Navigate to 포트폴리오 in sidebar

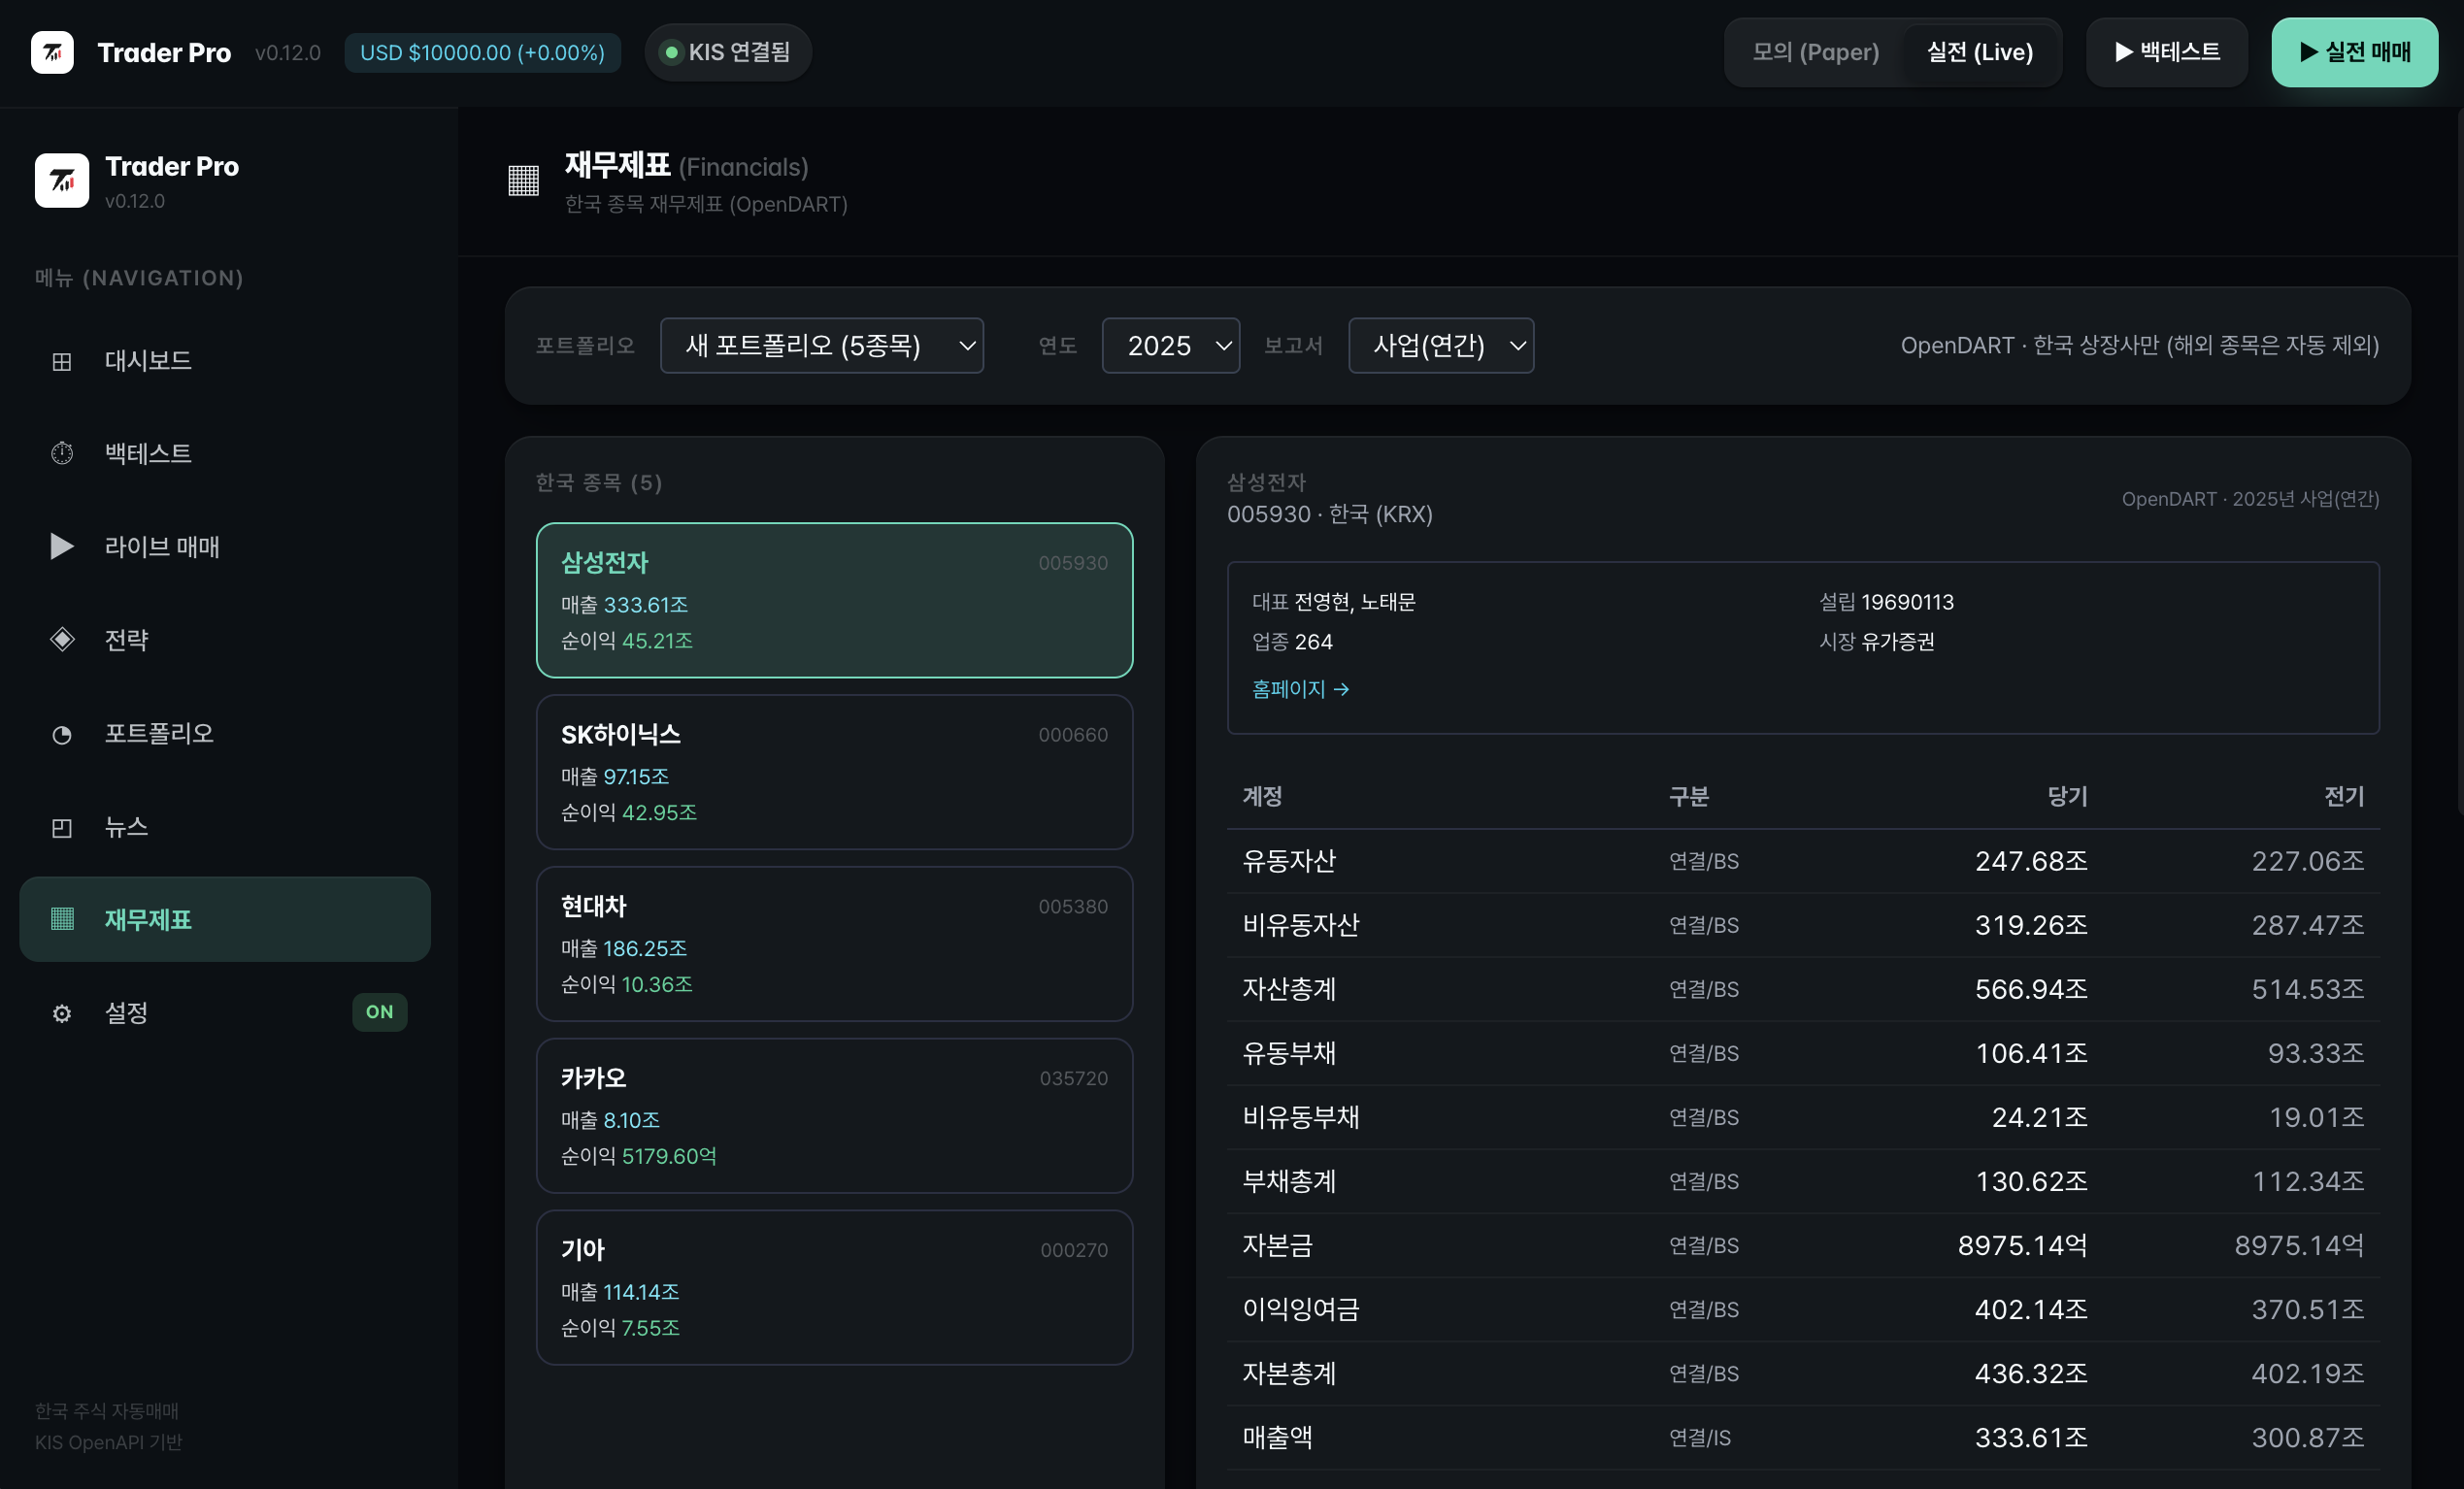tap(225, 734)
